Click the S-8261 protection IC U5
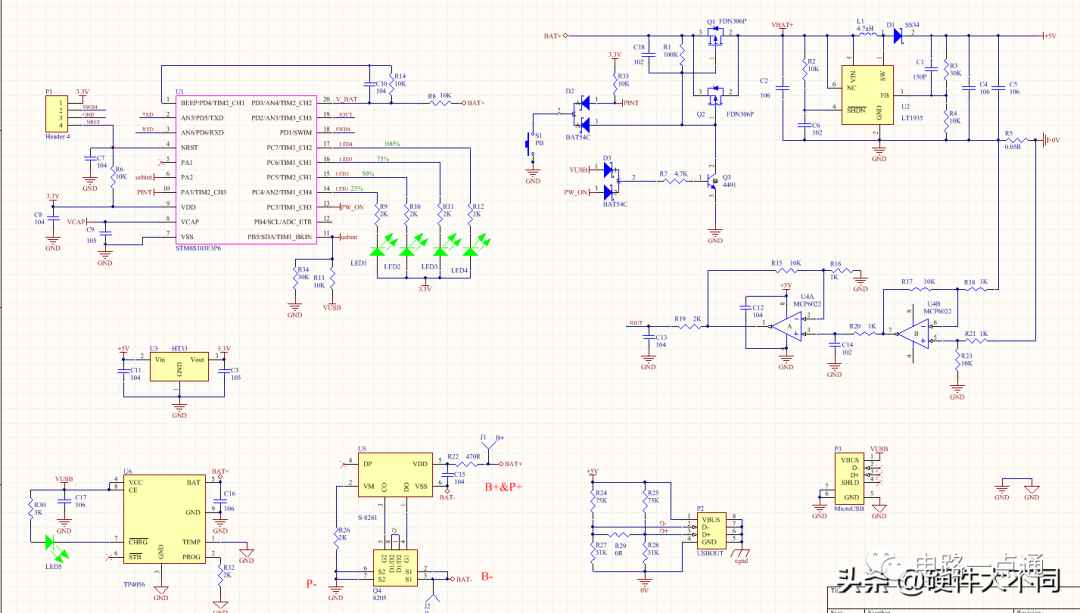1080x613 pixels. pos(395,474)
